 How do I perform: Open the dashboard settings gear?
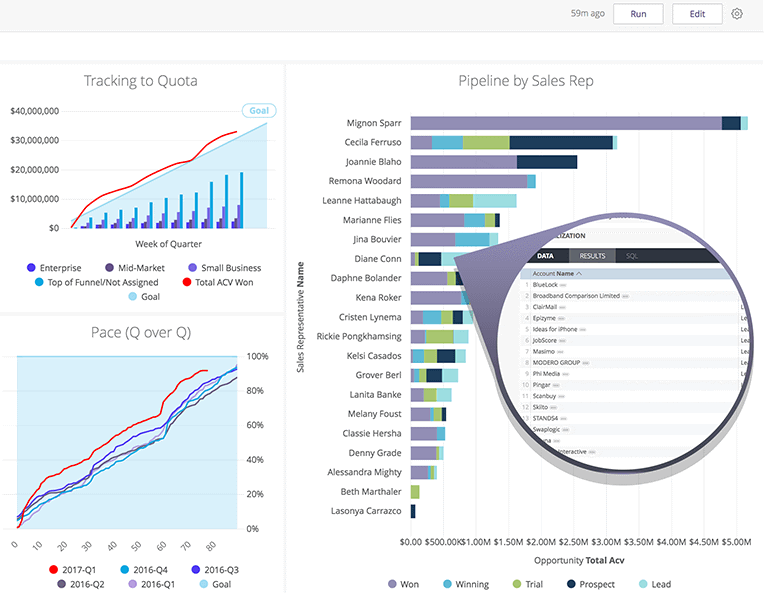pyautogui.click(x=738, y=14)
